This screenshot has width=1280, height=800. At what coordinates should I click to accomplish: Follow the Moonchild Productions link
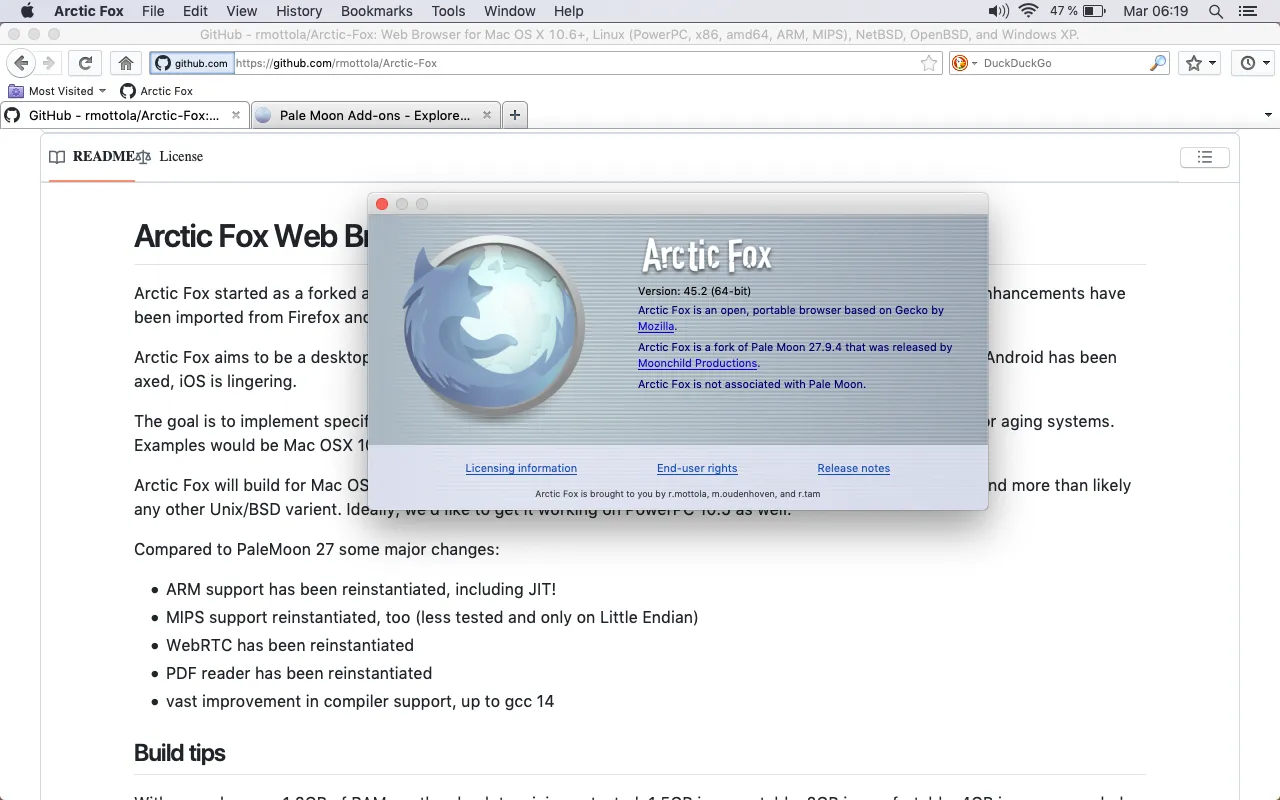(697, 363)
